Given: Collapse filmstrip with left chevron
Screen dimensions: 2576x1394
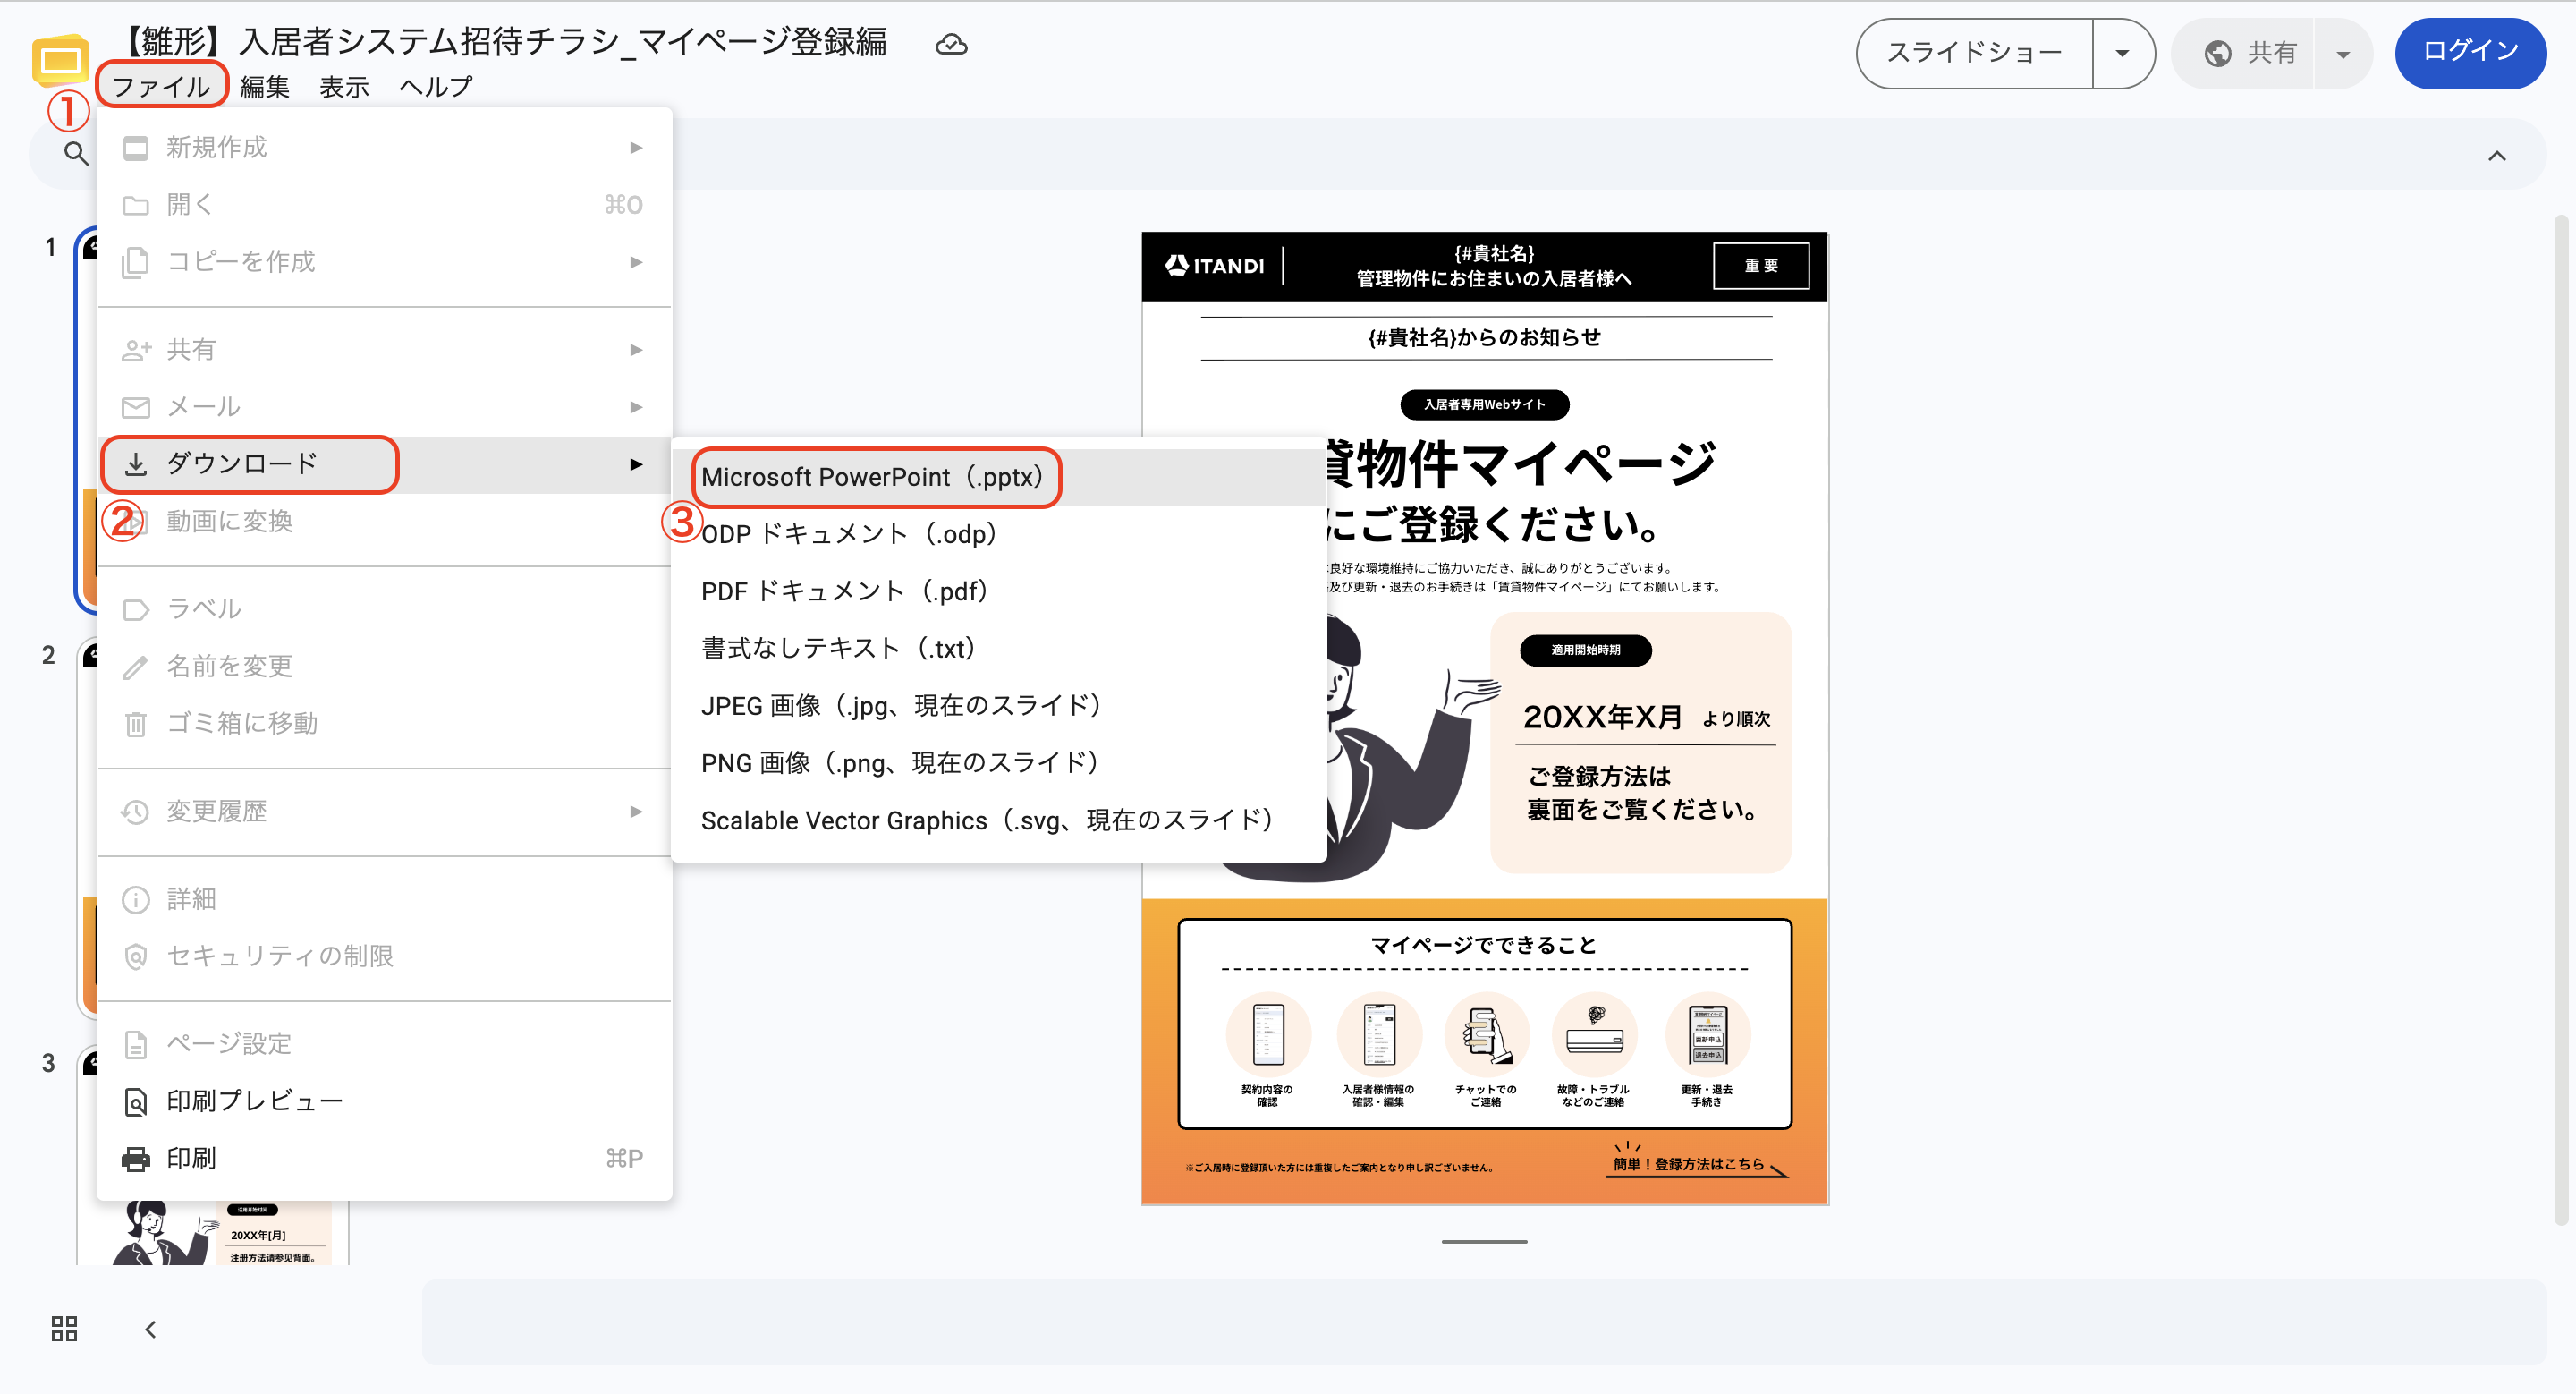Looking at the screenshot, I should (151, 1329).
